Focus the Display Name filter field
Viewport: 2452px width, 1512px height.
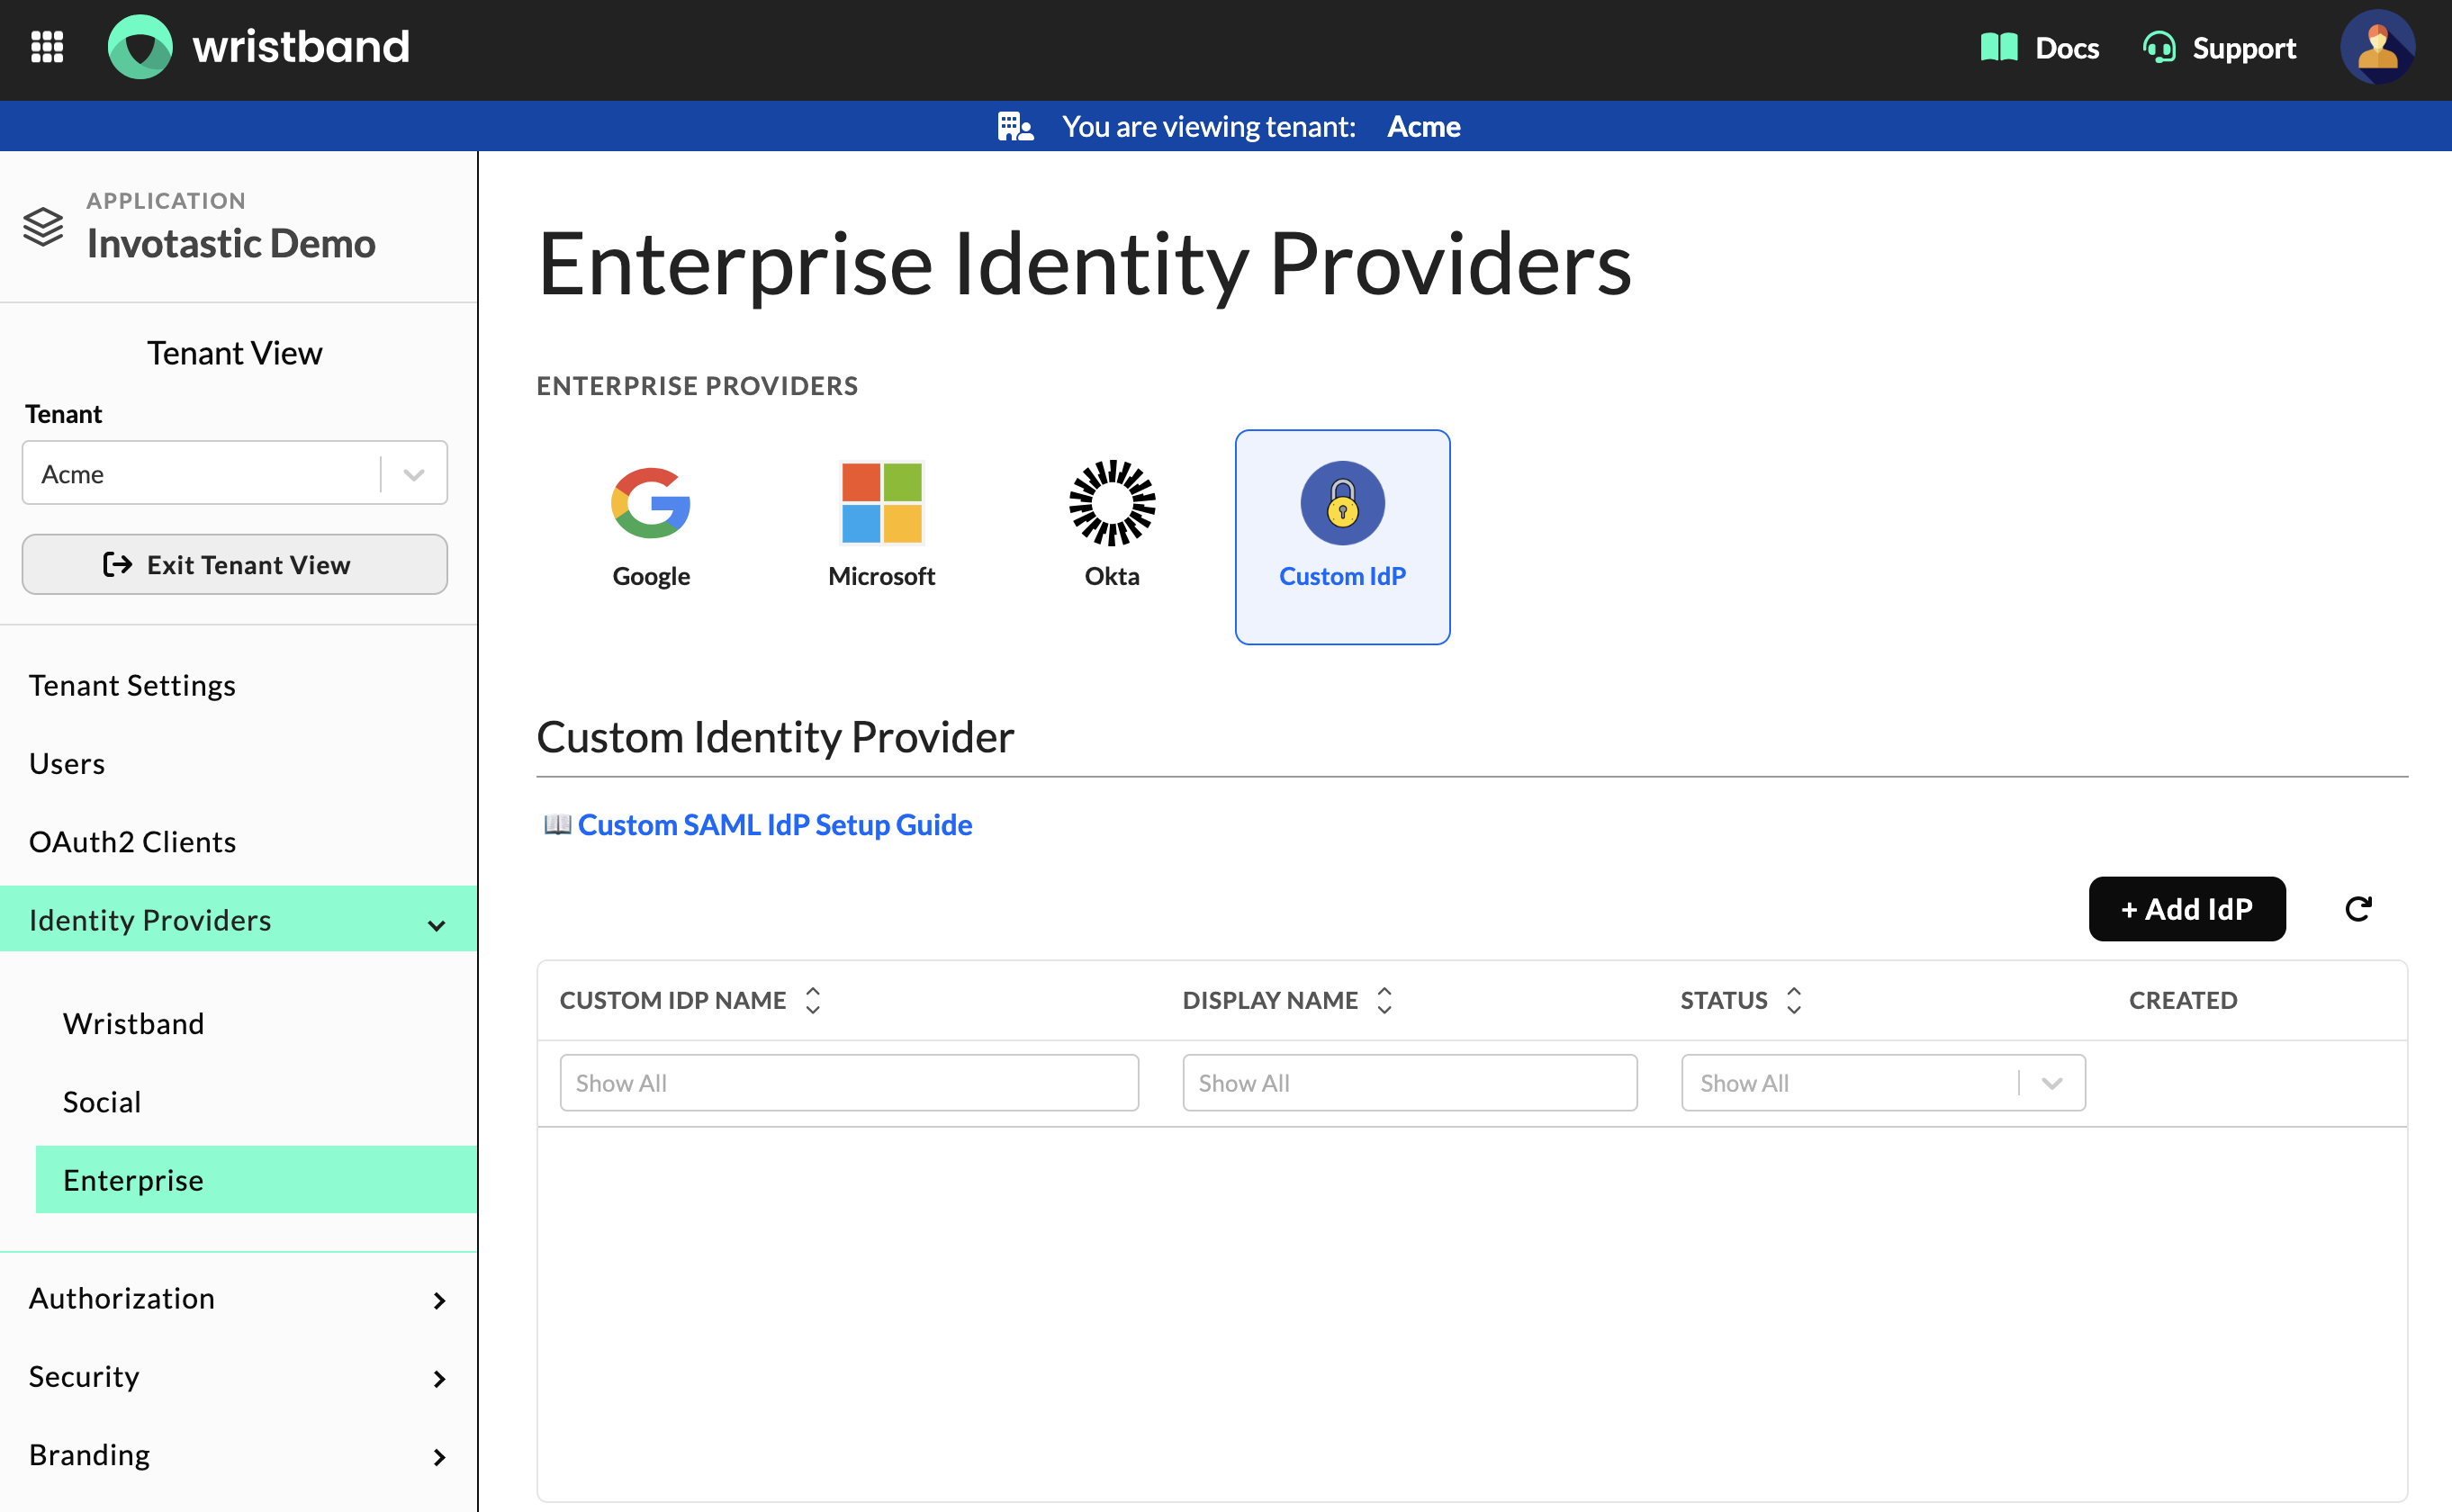[x=1409, y=1083]
